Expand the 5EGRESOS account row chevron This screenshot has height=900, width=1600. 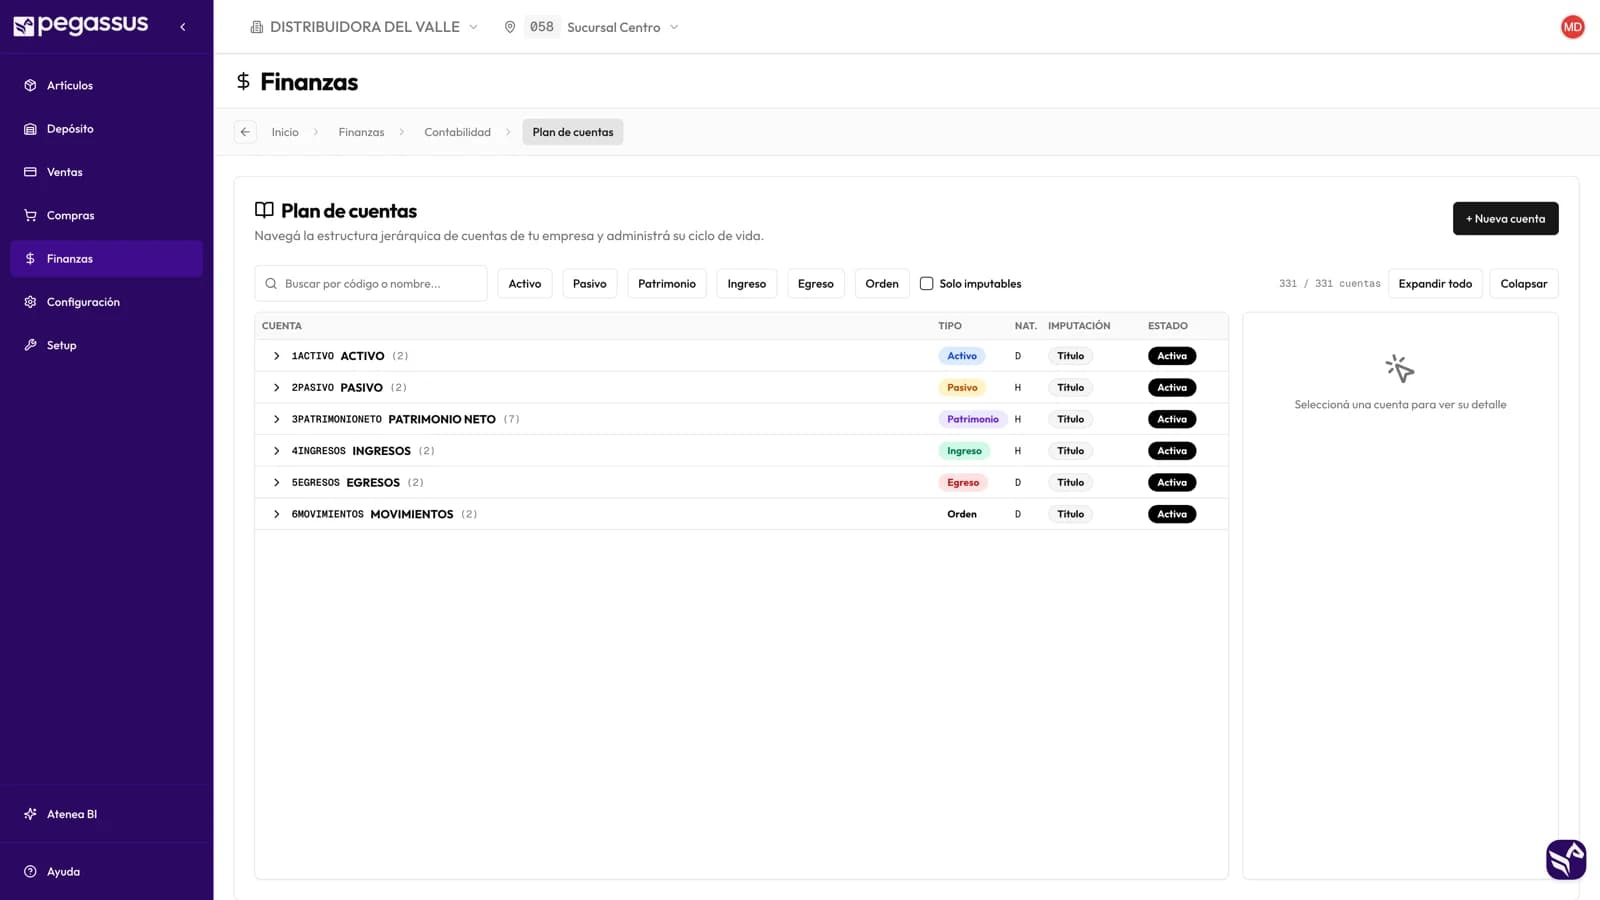(x=277, y=483)
